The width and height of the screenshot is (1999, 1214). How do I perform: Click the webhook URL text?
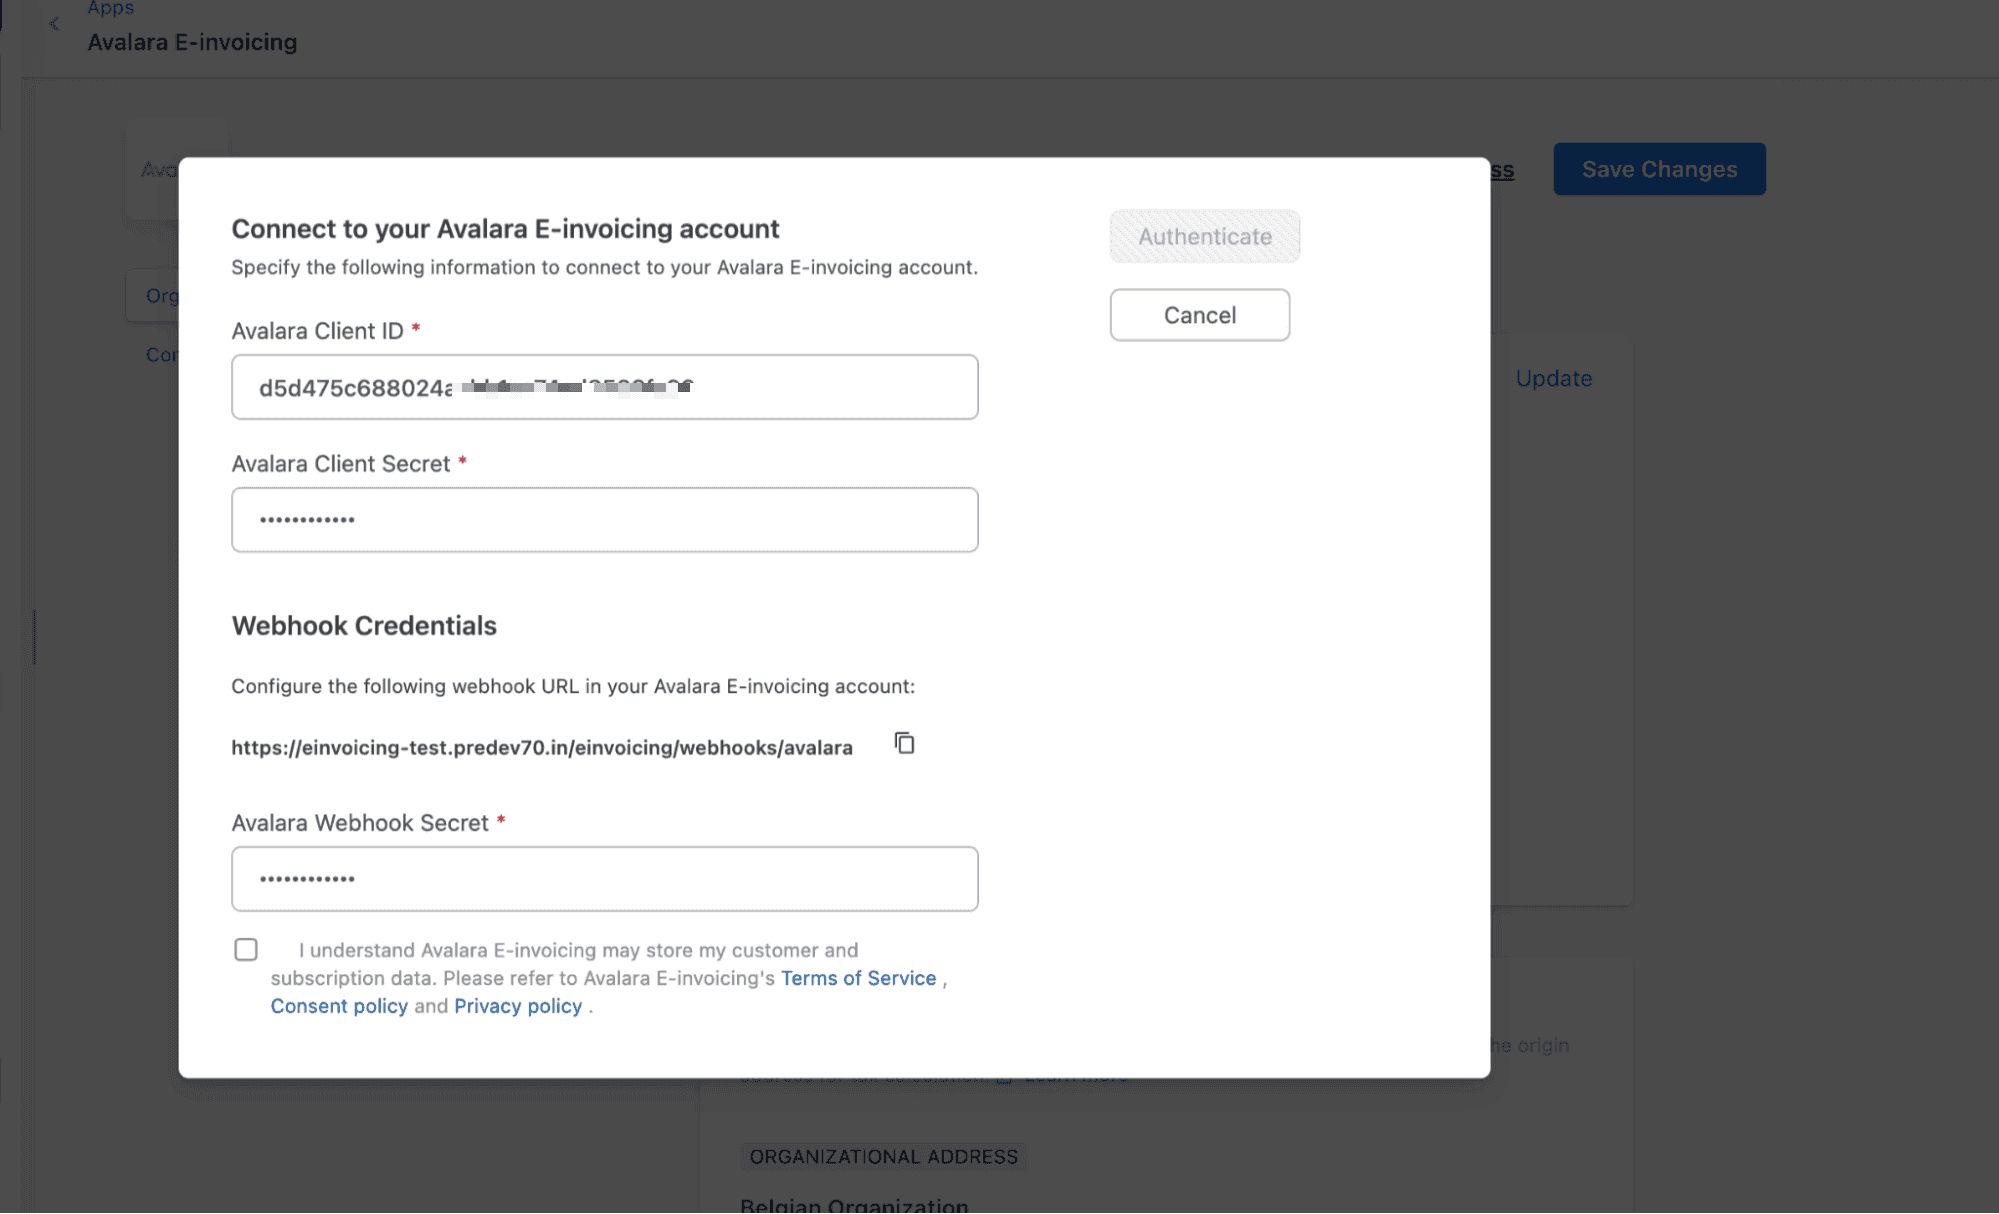[x=541, y=748]
